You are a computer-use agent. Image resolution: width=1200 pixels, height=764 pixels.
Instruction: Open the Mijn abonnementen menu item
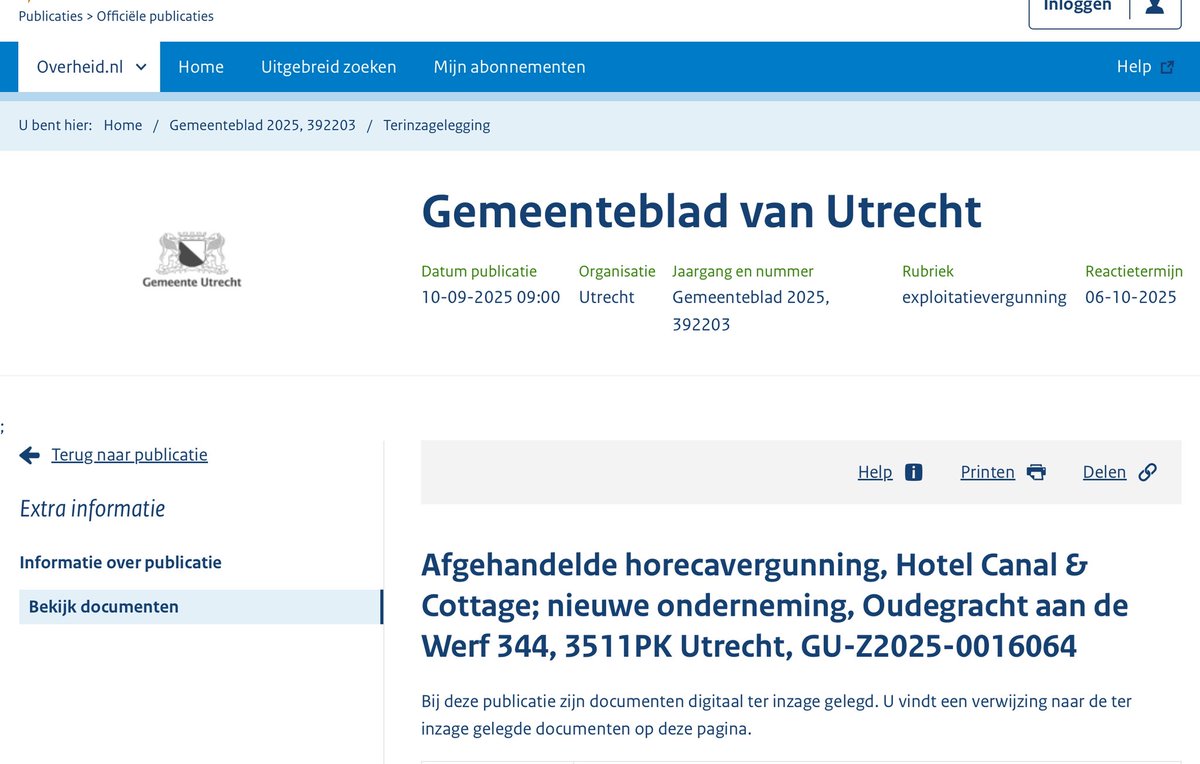click(510, 66)
